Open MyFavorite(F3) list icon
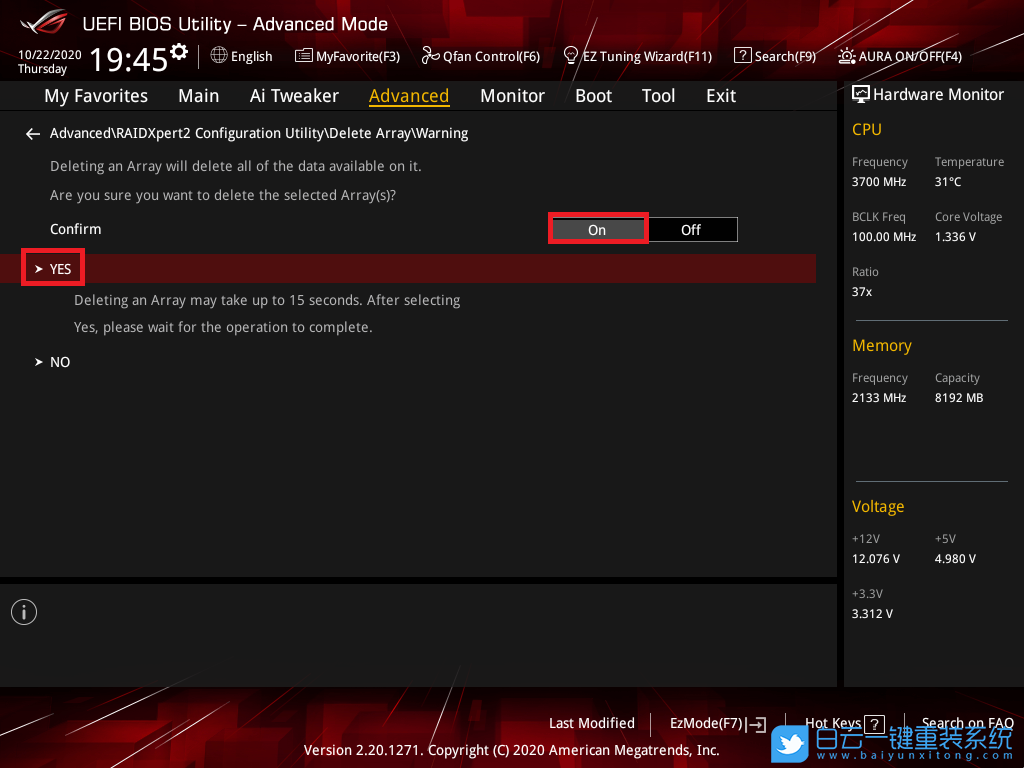The width and height of the screenshot is (1024, 768). [304, 56]
